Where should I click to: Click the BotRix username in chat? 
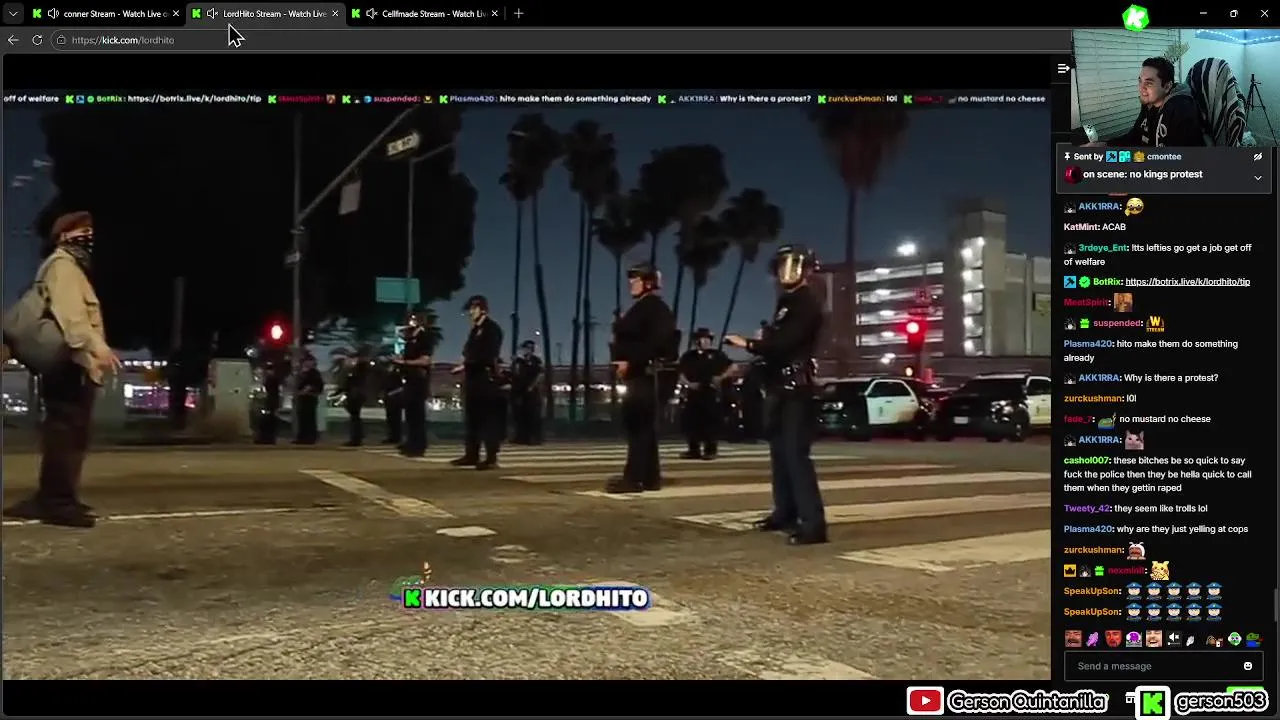(x=1107, y=282)
